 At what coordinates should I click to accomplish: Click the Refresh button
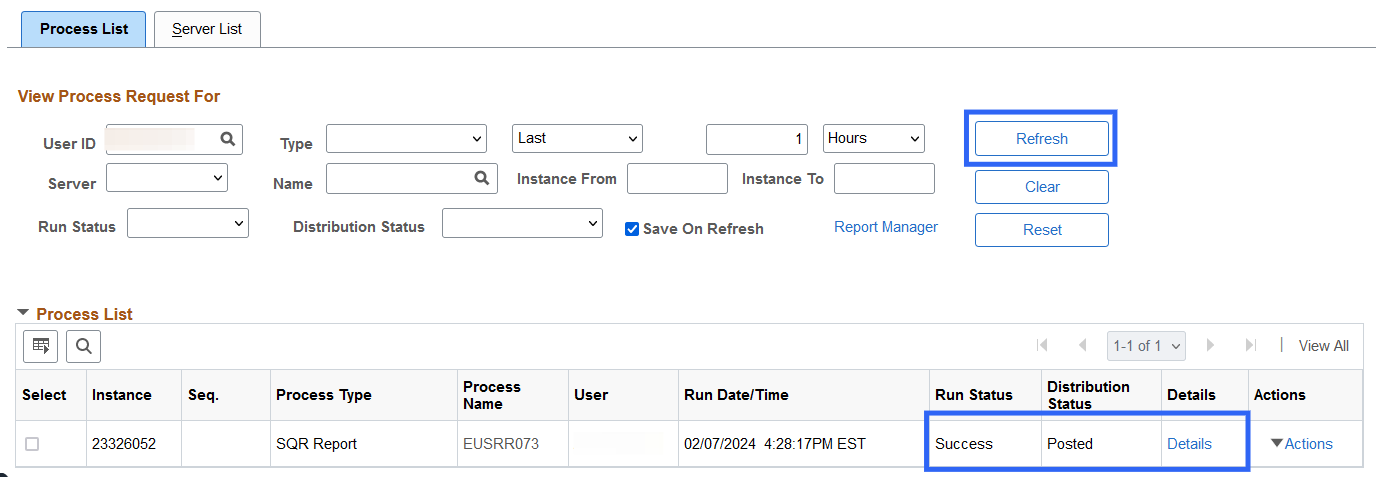(x=1041, y=139)
